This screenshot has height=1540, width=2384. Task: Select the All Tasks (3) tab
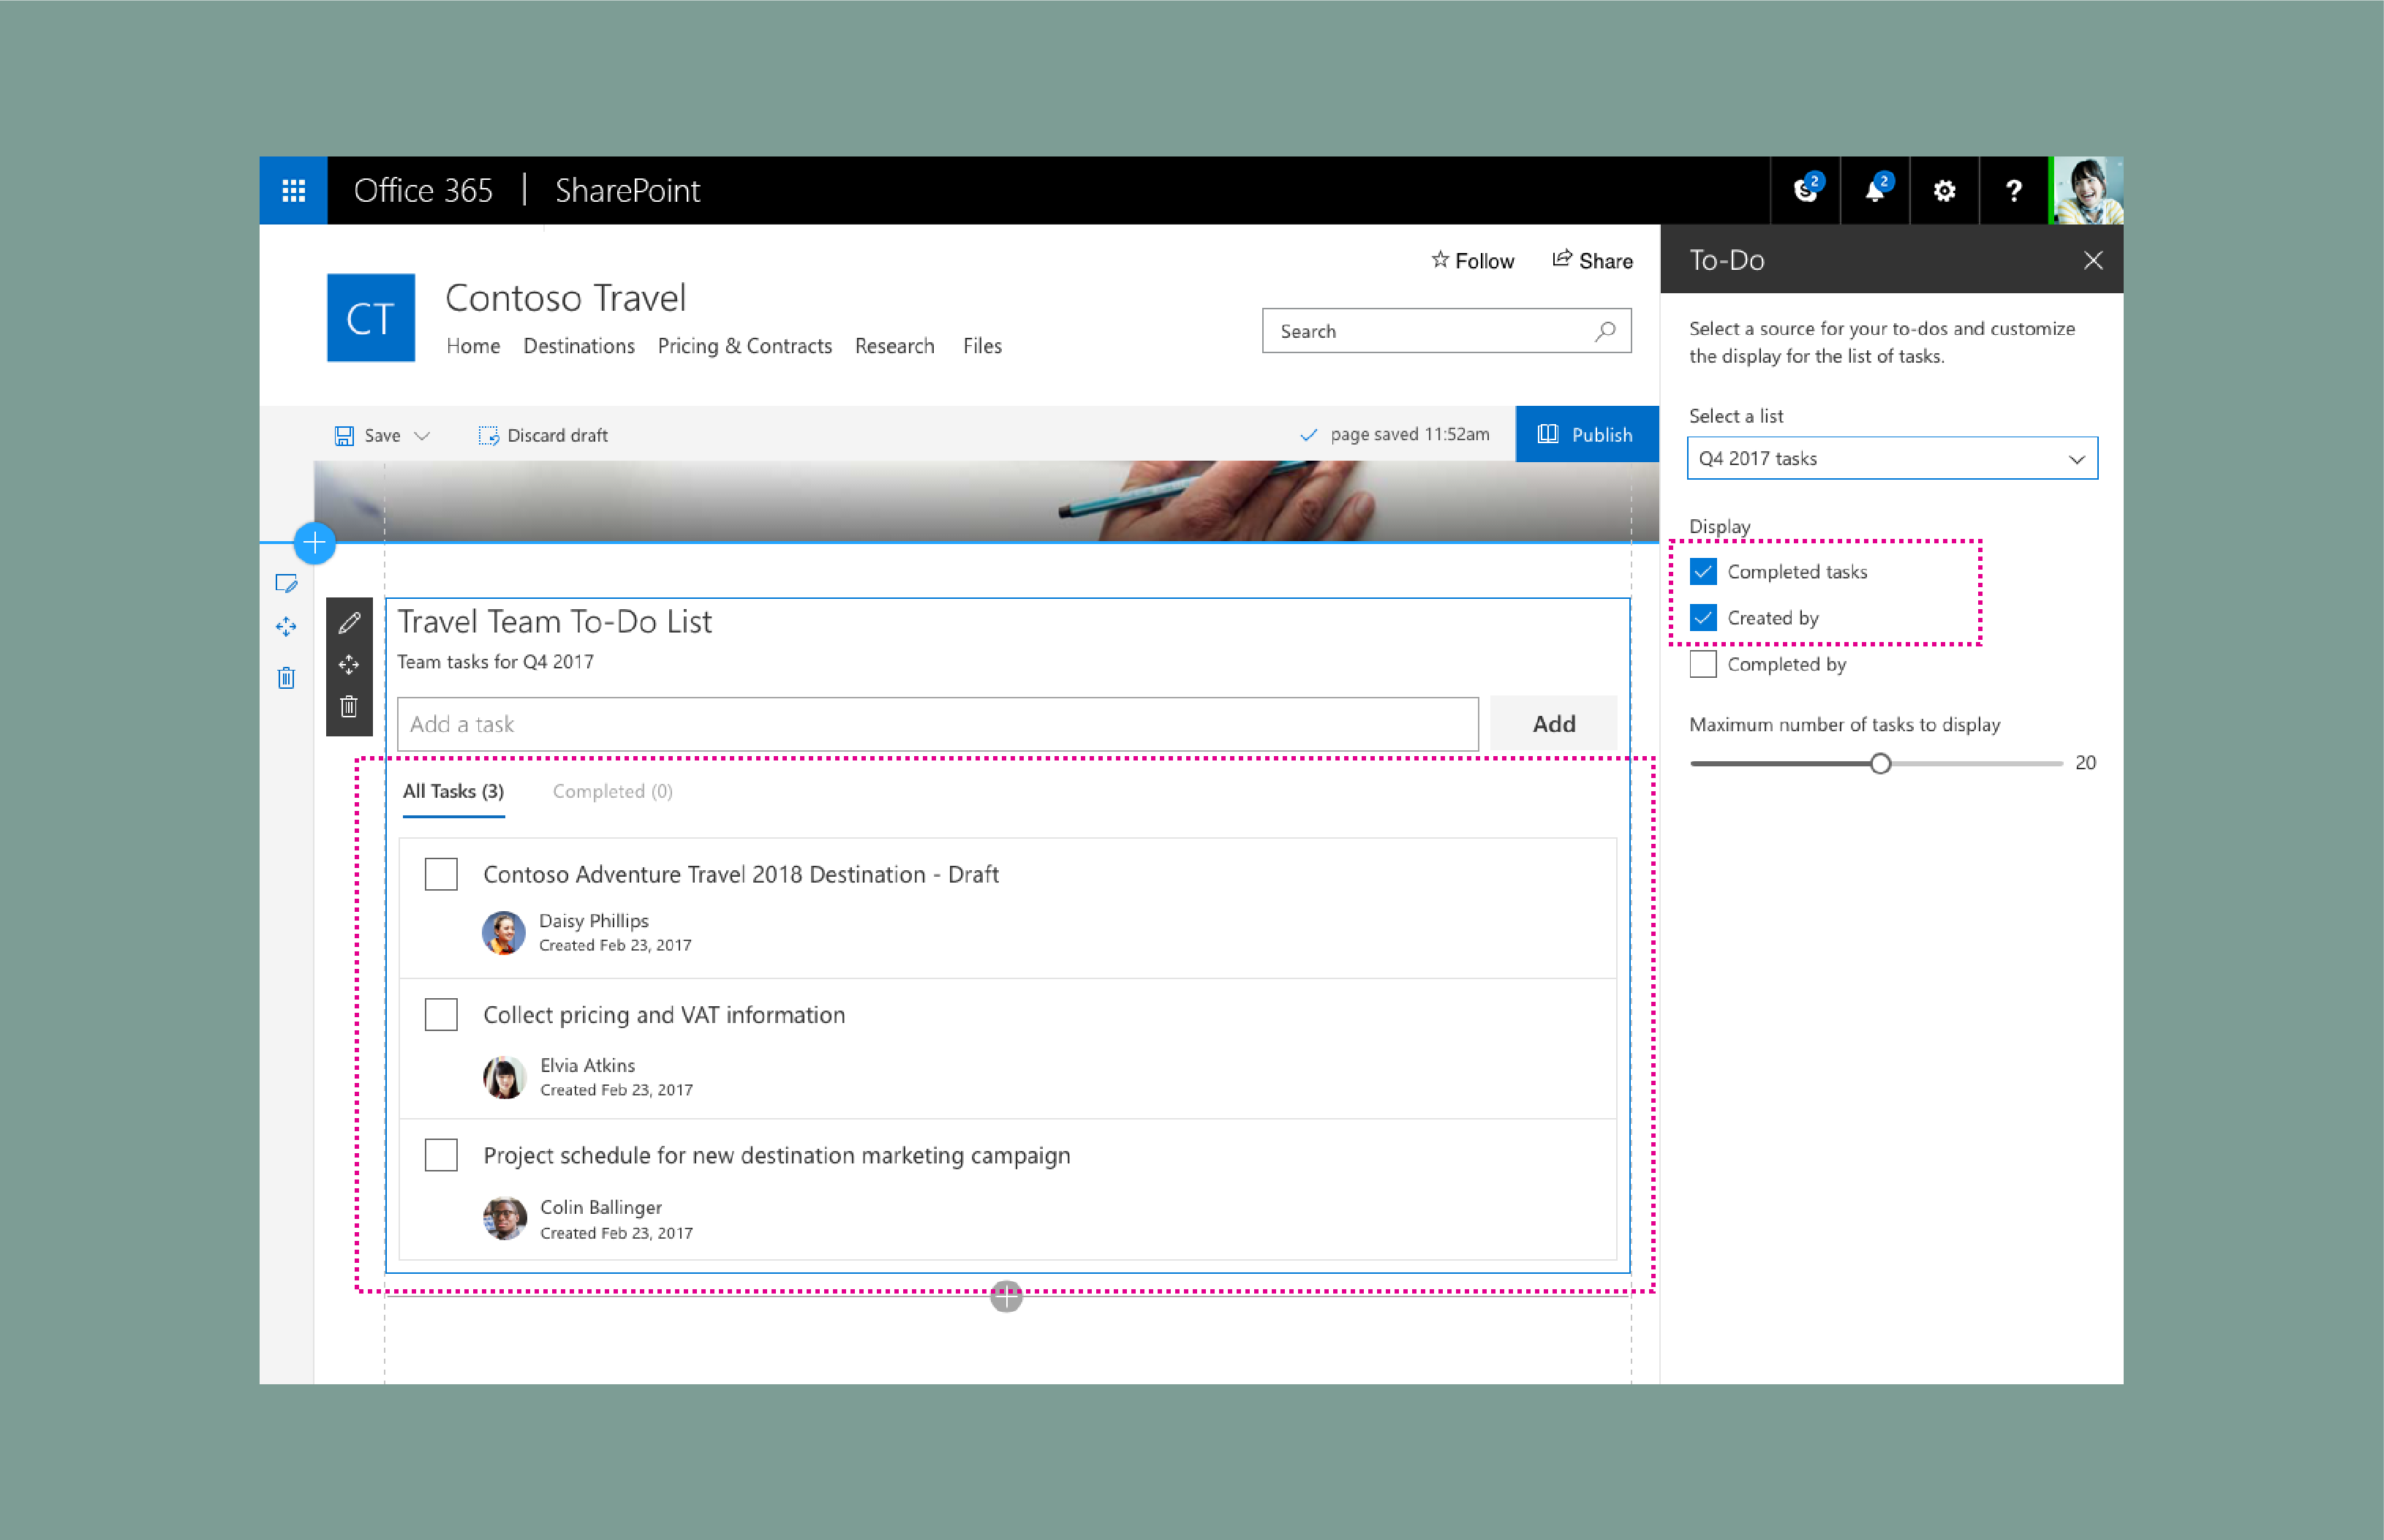click(456, 791)
